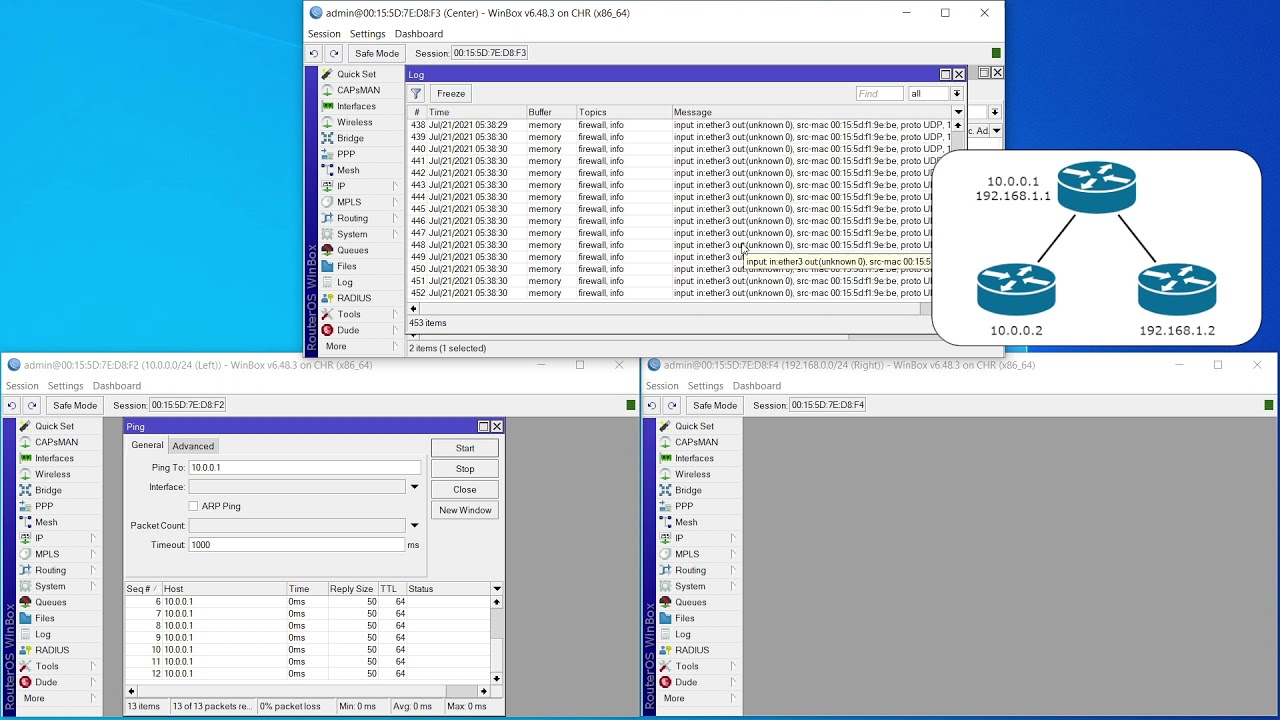
Task: Open Wireless in Center window sidebar
Action: click(354, 122)
